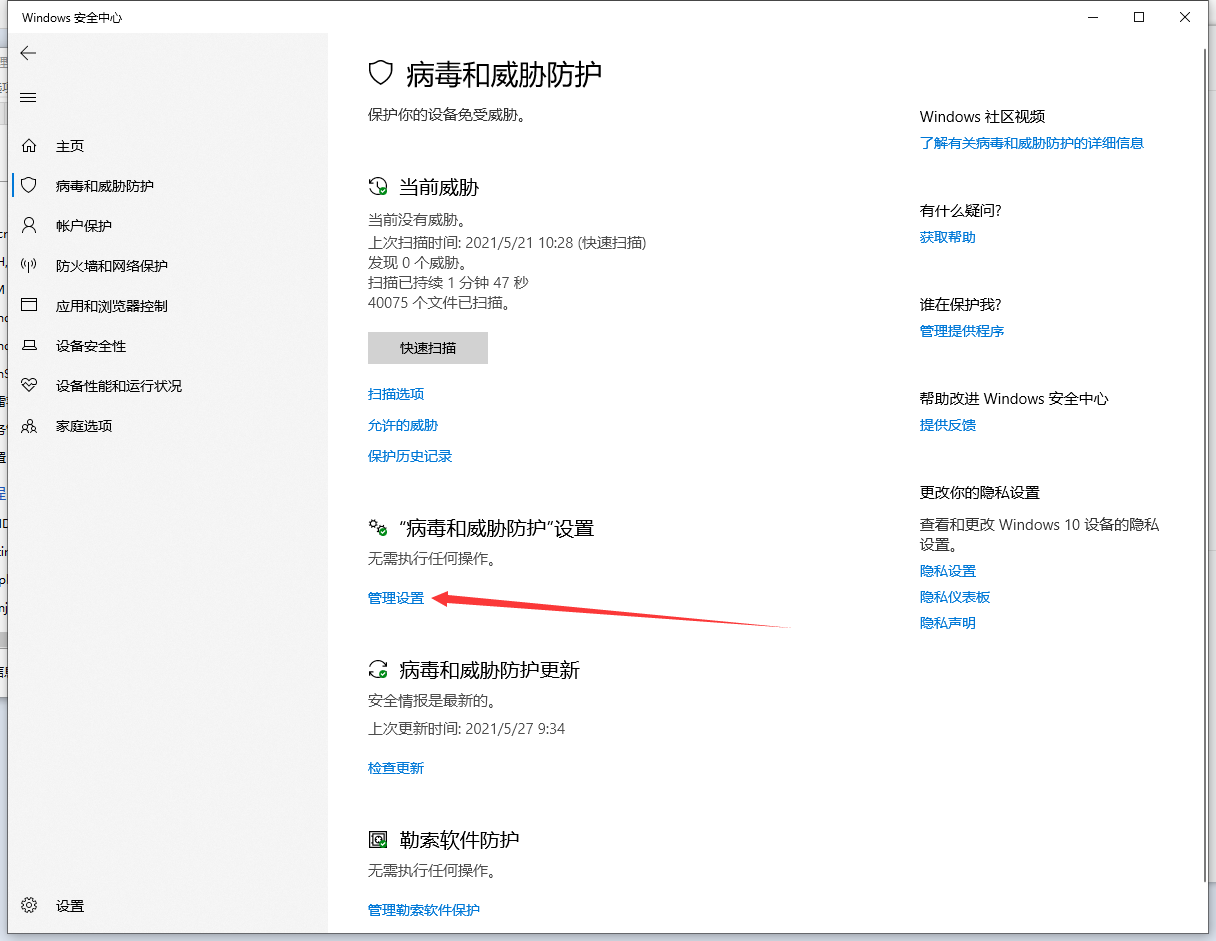The height and width of the screenshot is (941, 1216).
Task: Click the 当前威胁 clock-scan icon
Action: point(378,187)
